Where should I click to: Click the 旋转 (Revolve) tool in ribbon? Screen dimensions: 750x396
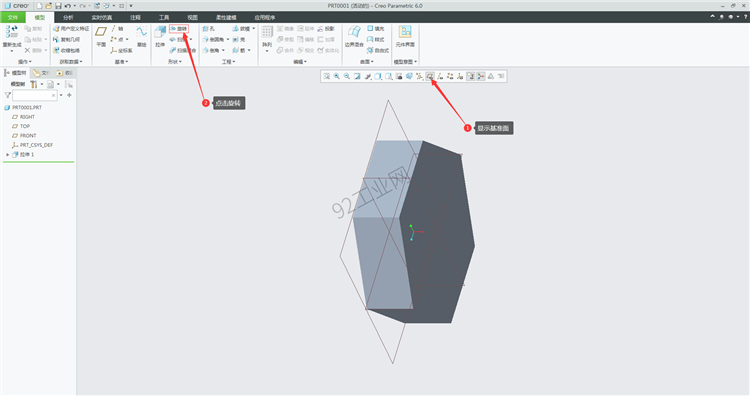point(179,29)
